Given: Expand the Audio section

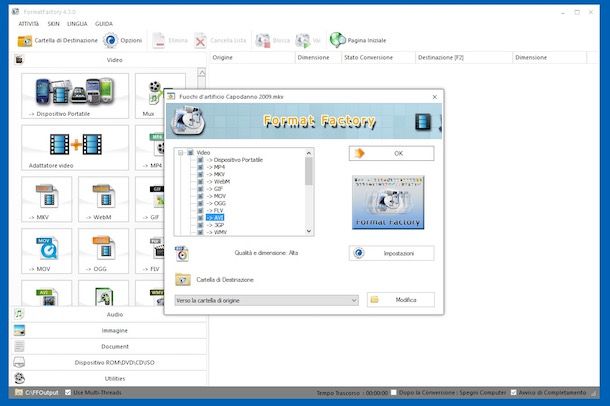Looking at the screenshot, I should (110, 314).
